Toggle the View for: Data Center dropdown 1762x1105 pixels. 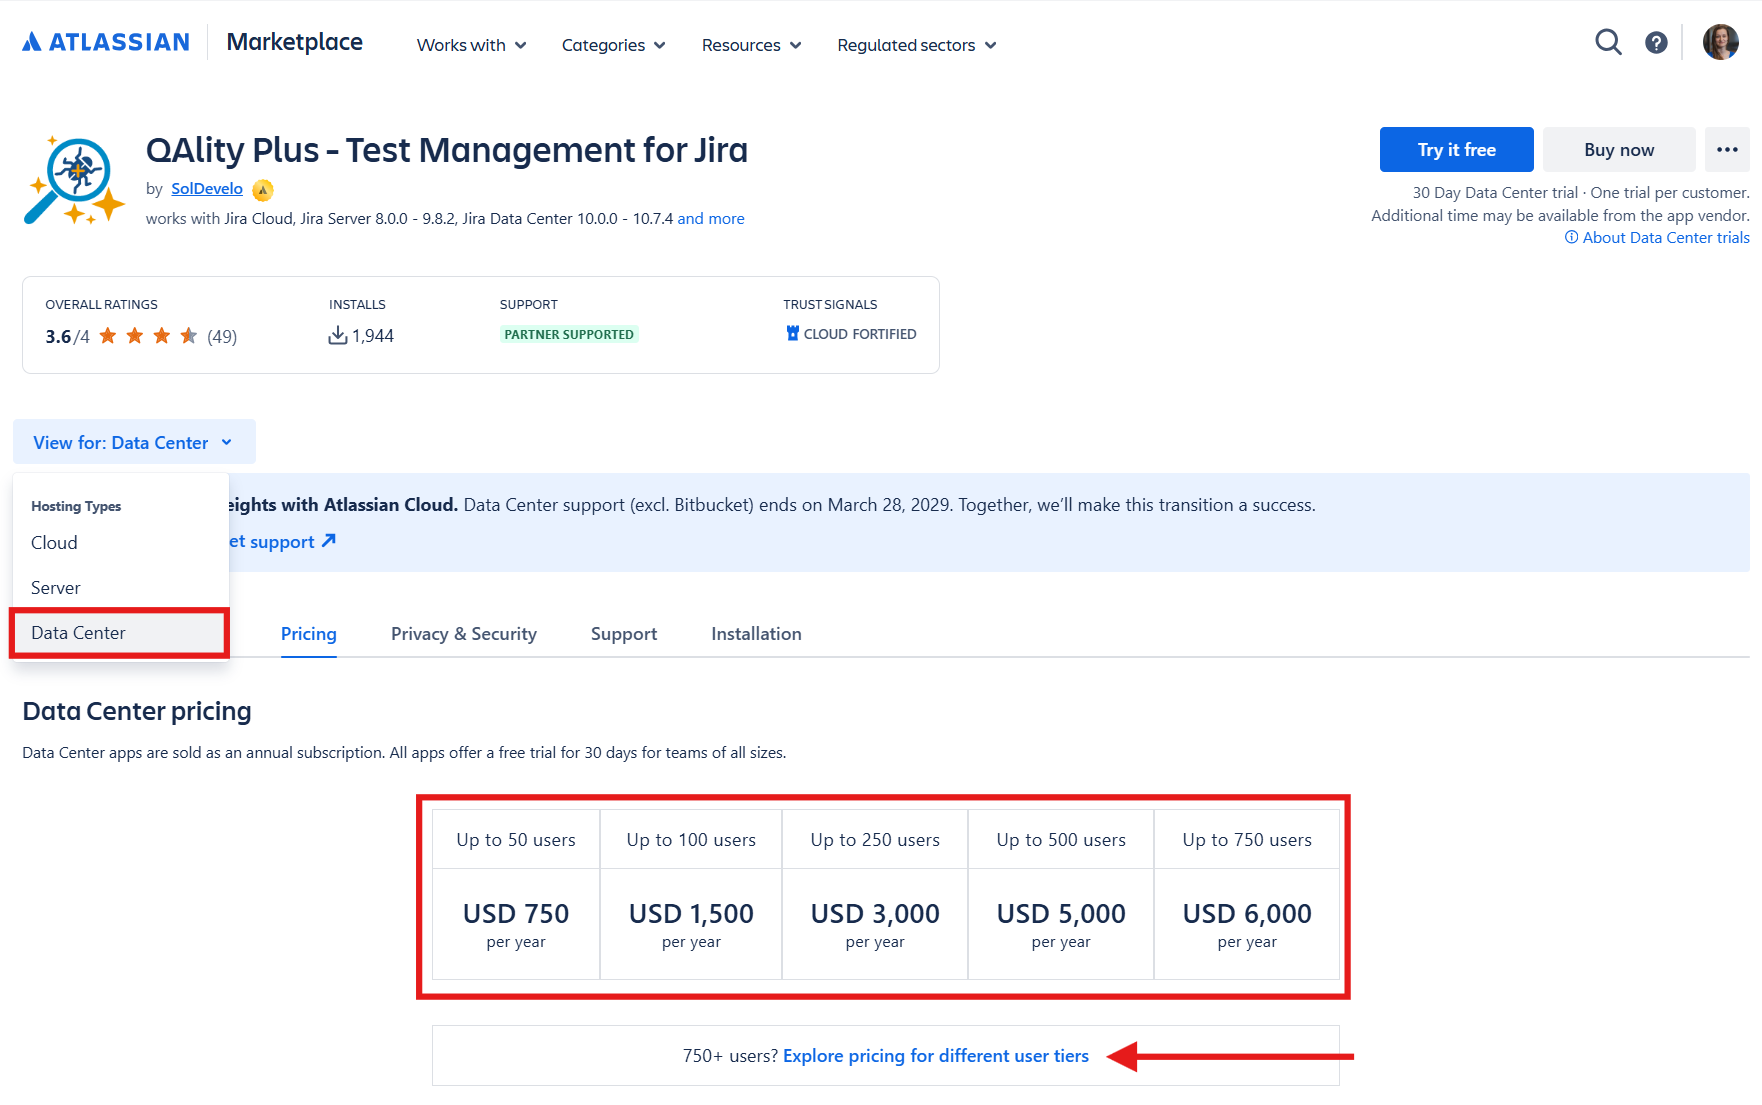tap(134, 442)
